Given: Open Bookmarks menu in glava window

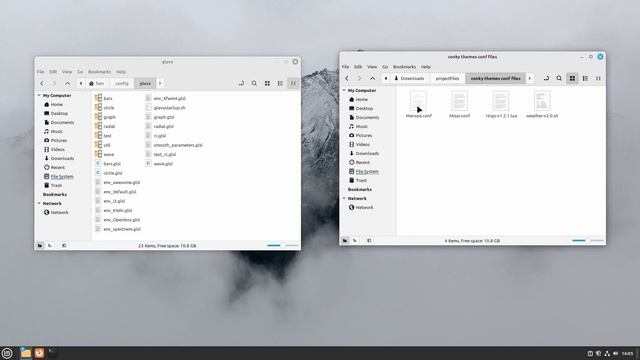Looking at the screenshot, I should pos(99,72).
